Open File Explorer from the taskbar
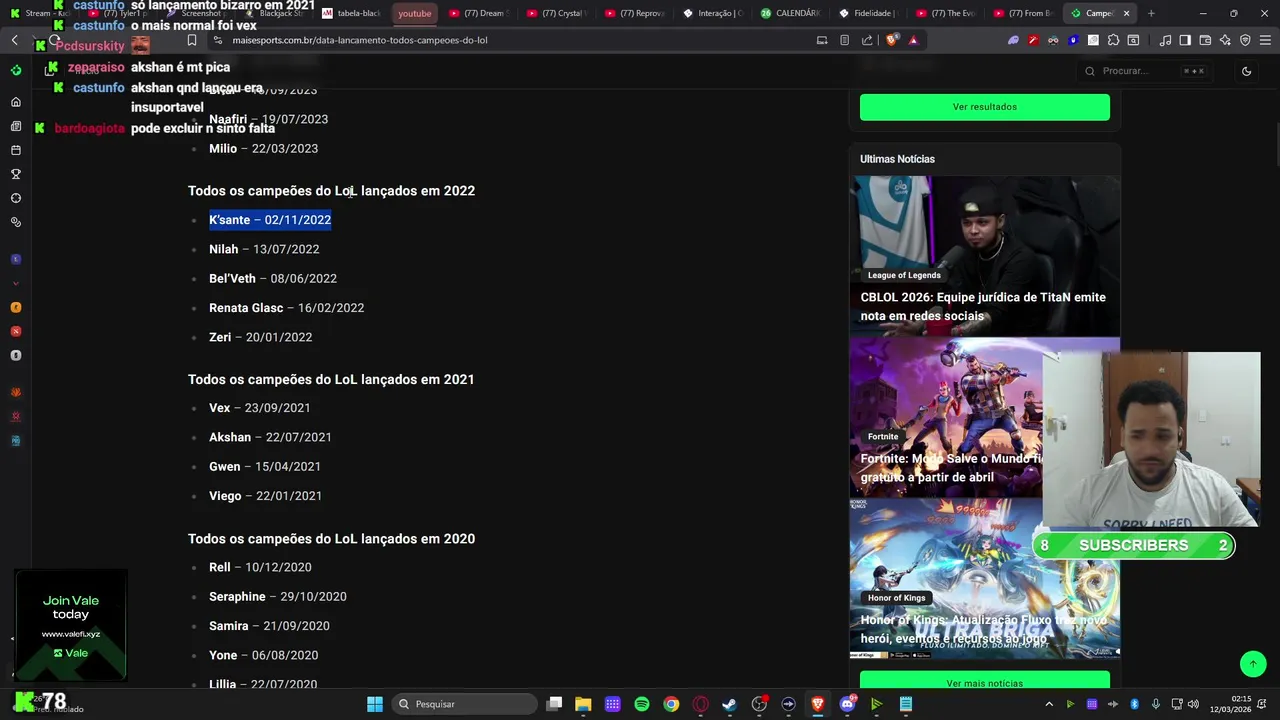Viewport: 1280px width, 720px height. point(583,704)
